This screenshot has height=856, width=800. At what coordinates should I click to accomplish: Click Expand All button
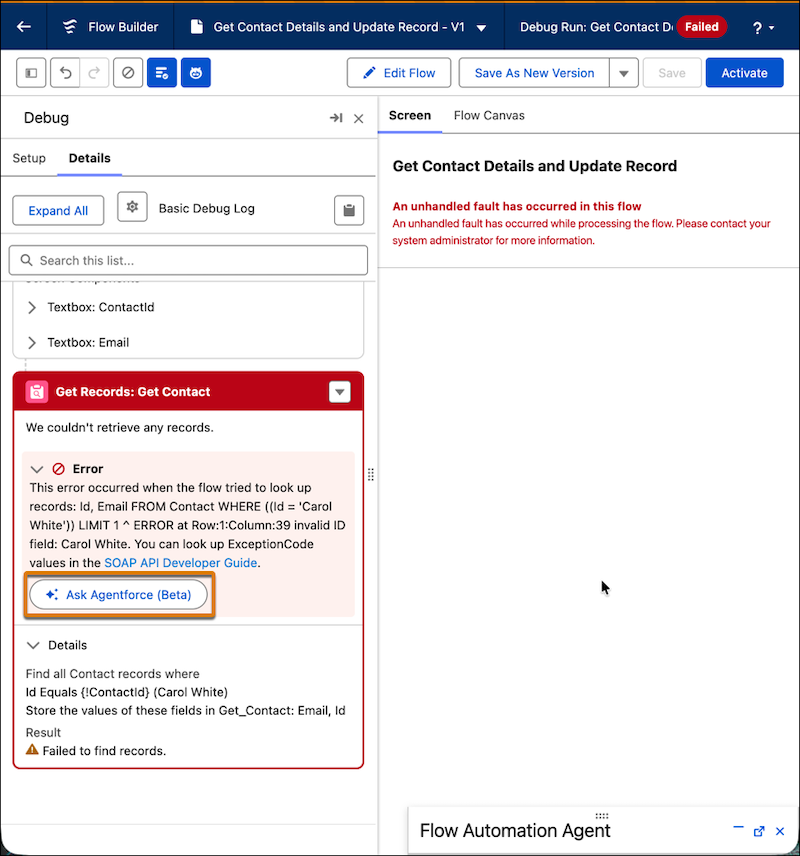(58, 211)
